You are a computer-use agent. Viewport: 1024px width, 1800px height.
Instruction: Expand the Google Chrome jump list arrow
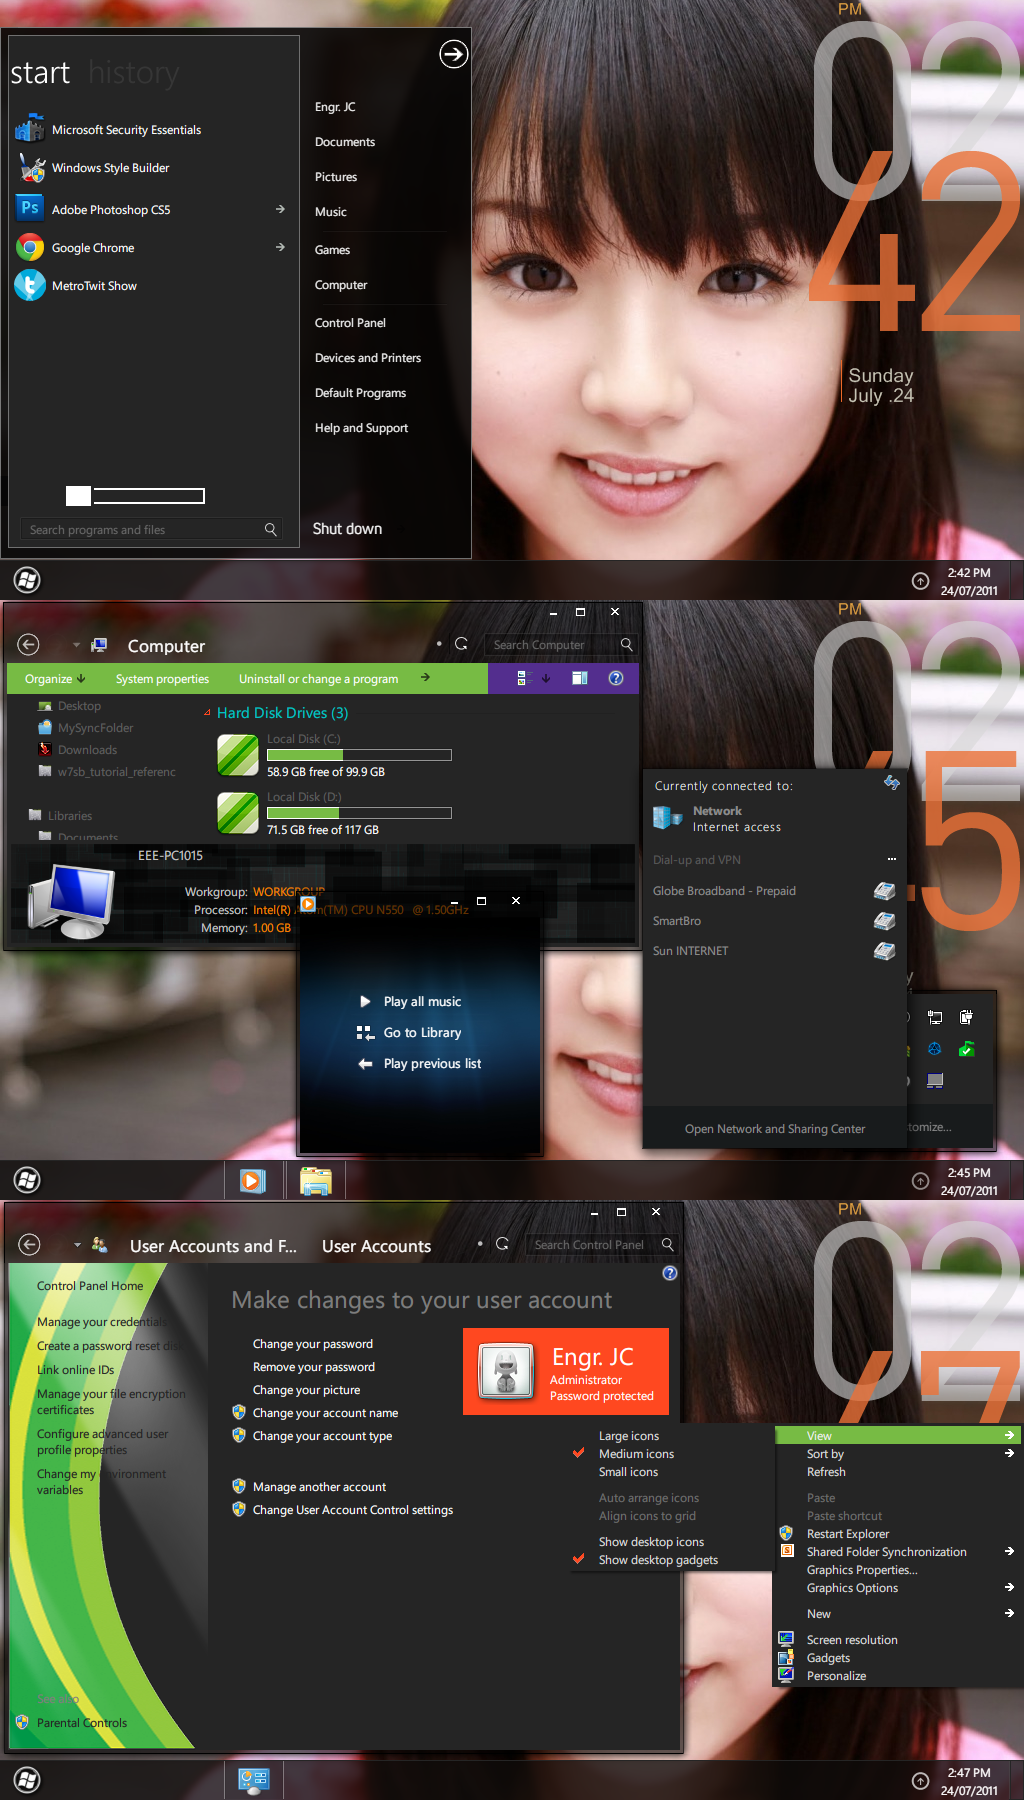coord(280,247)
